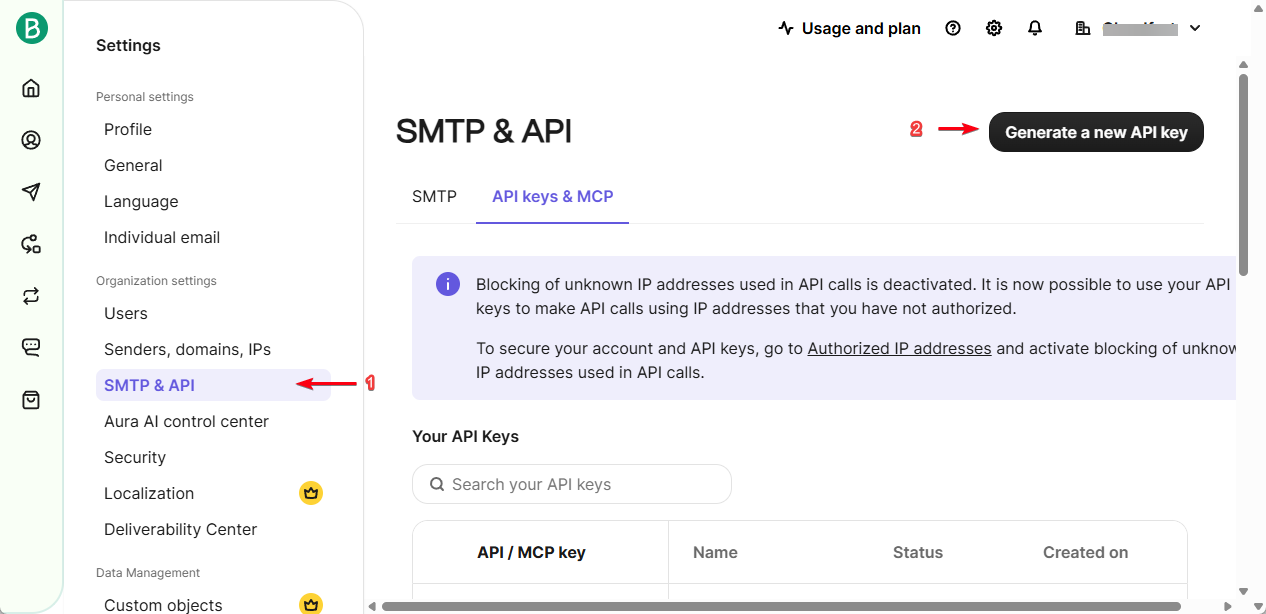Select SMTP & API in sidebar
1266x614 pixels.
click(x=213, y=385)
